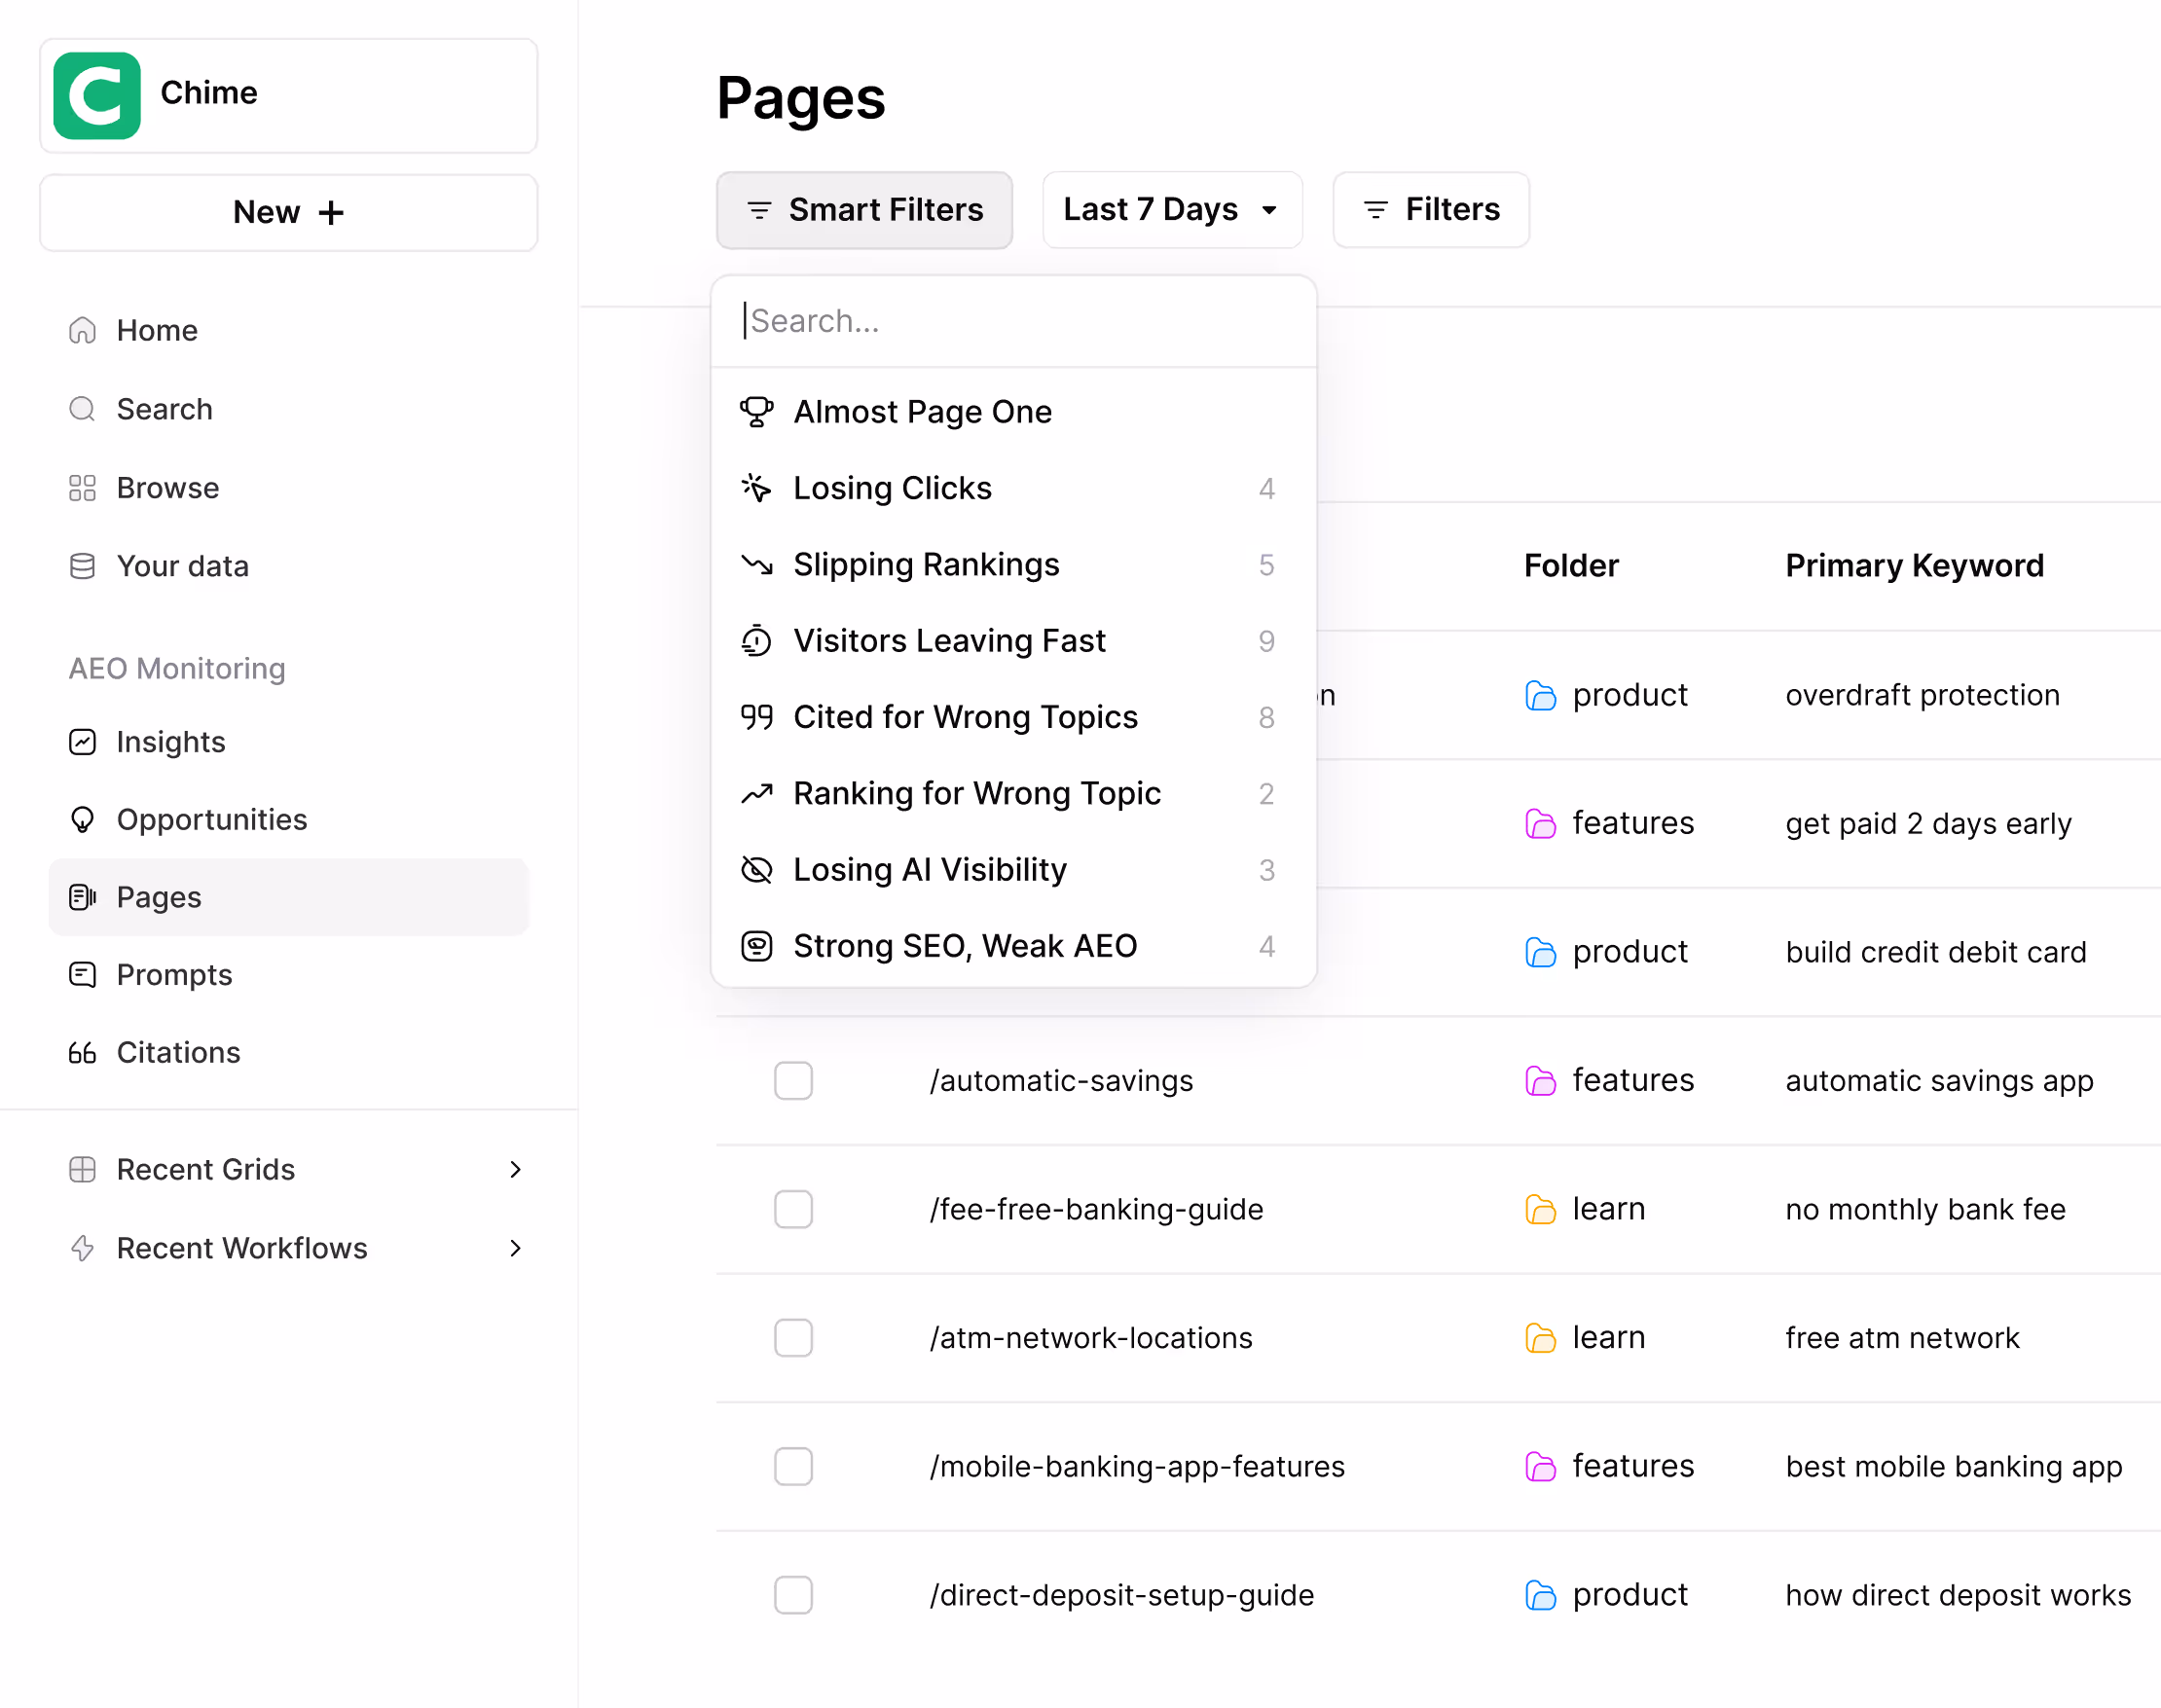Select the /direct-deposit-setup-guide row checkbox
Screen dimensions: 2161x1708
coord(793,1595)
